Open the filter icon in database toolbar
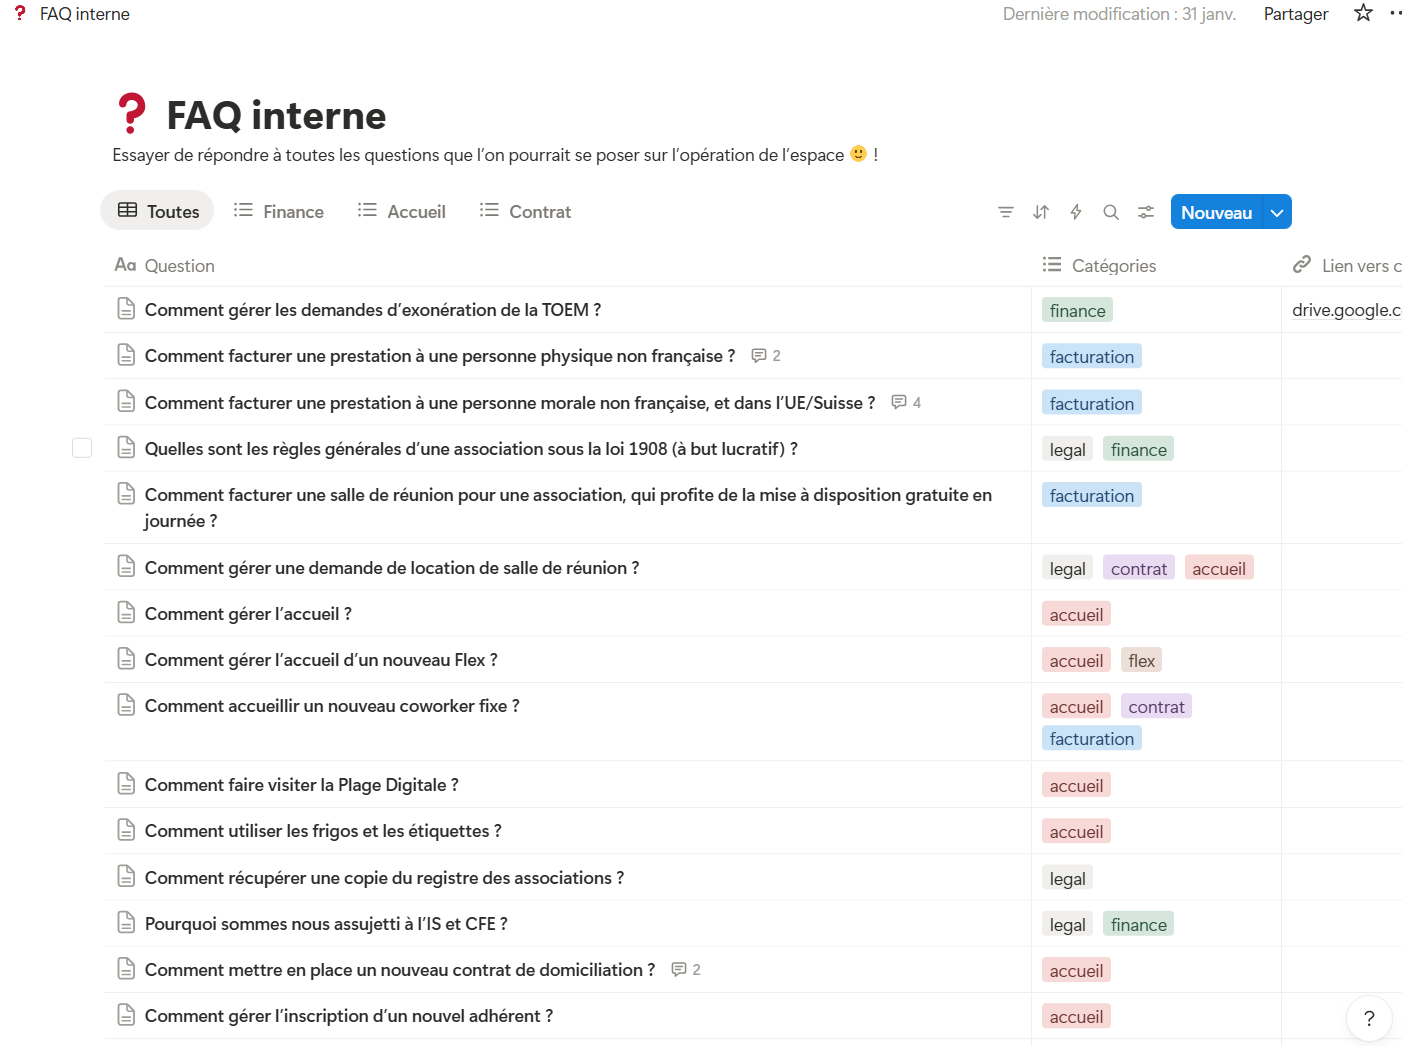This screenshot has height=1046, width=1402. point(1005,212)
